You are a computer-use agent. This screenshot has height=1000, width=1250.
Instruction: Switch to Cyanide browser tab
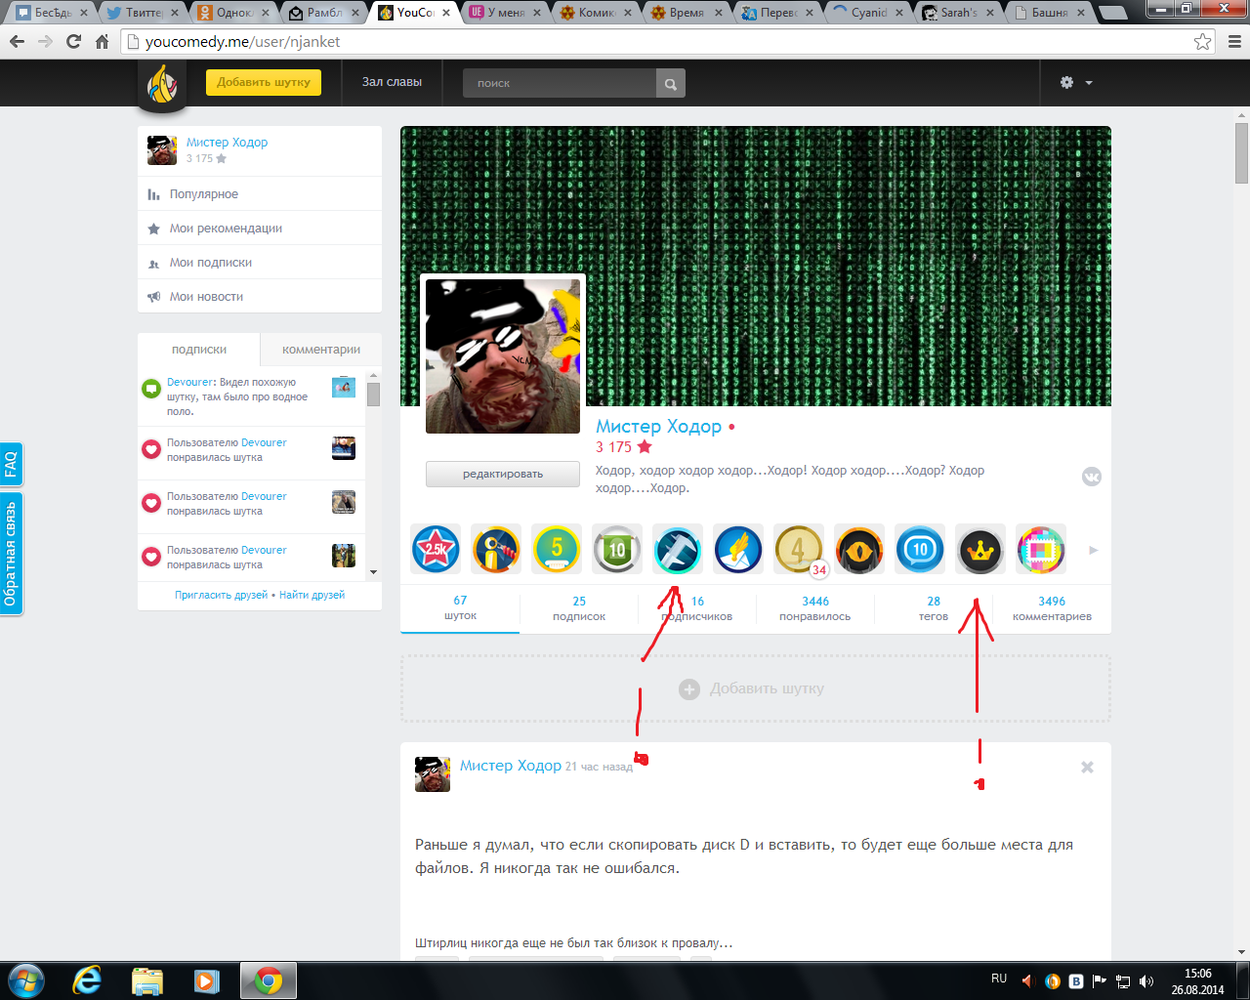pos(867,13)
